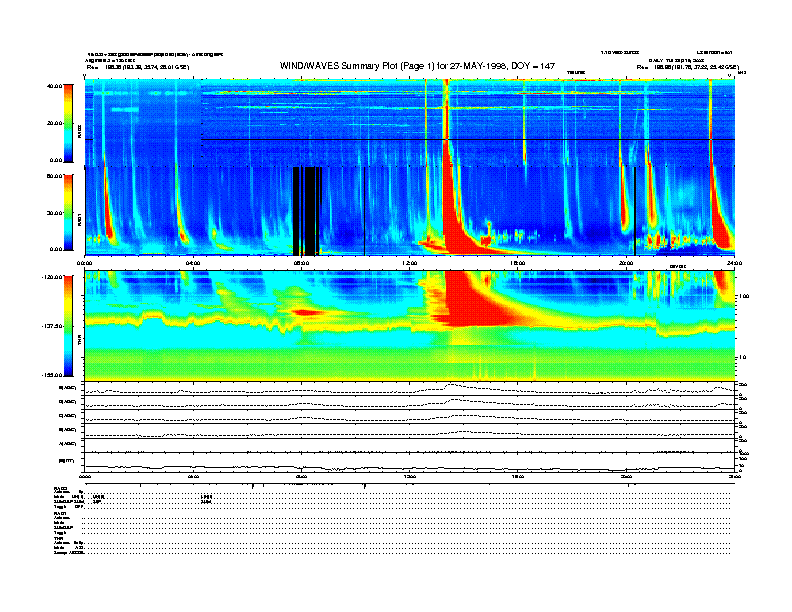This screenshot has width=792, height=612.
Task: Select the -120.00 label on the TNR color scale
Action: 52,277
